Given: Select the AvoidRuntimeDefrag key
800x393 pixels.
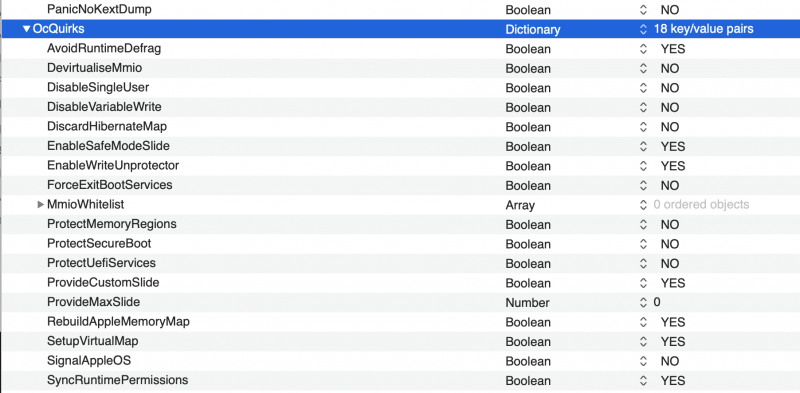Looking at the screenshot, I should pos(104,49).
